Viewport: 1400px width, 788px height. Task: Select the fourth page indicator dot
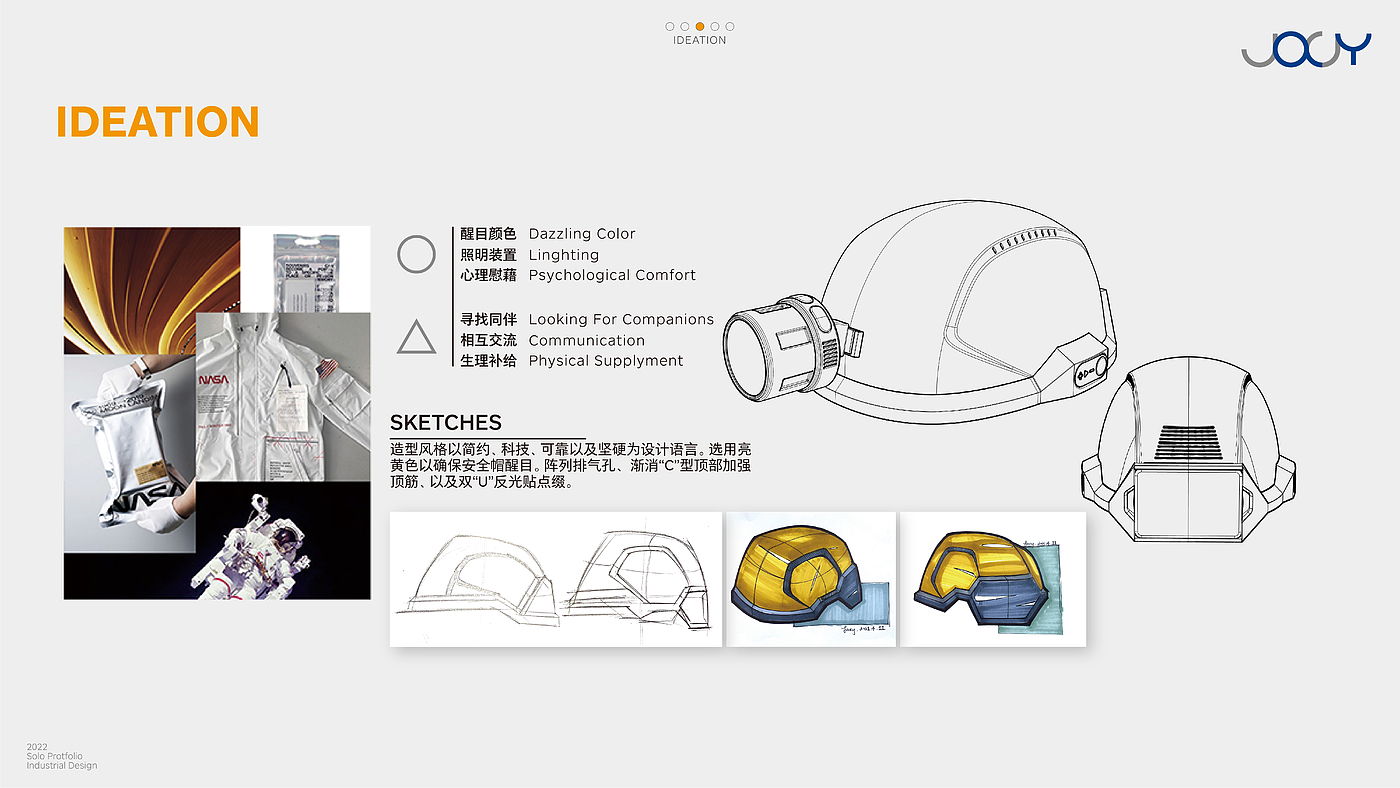[715, 27]
